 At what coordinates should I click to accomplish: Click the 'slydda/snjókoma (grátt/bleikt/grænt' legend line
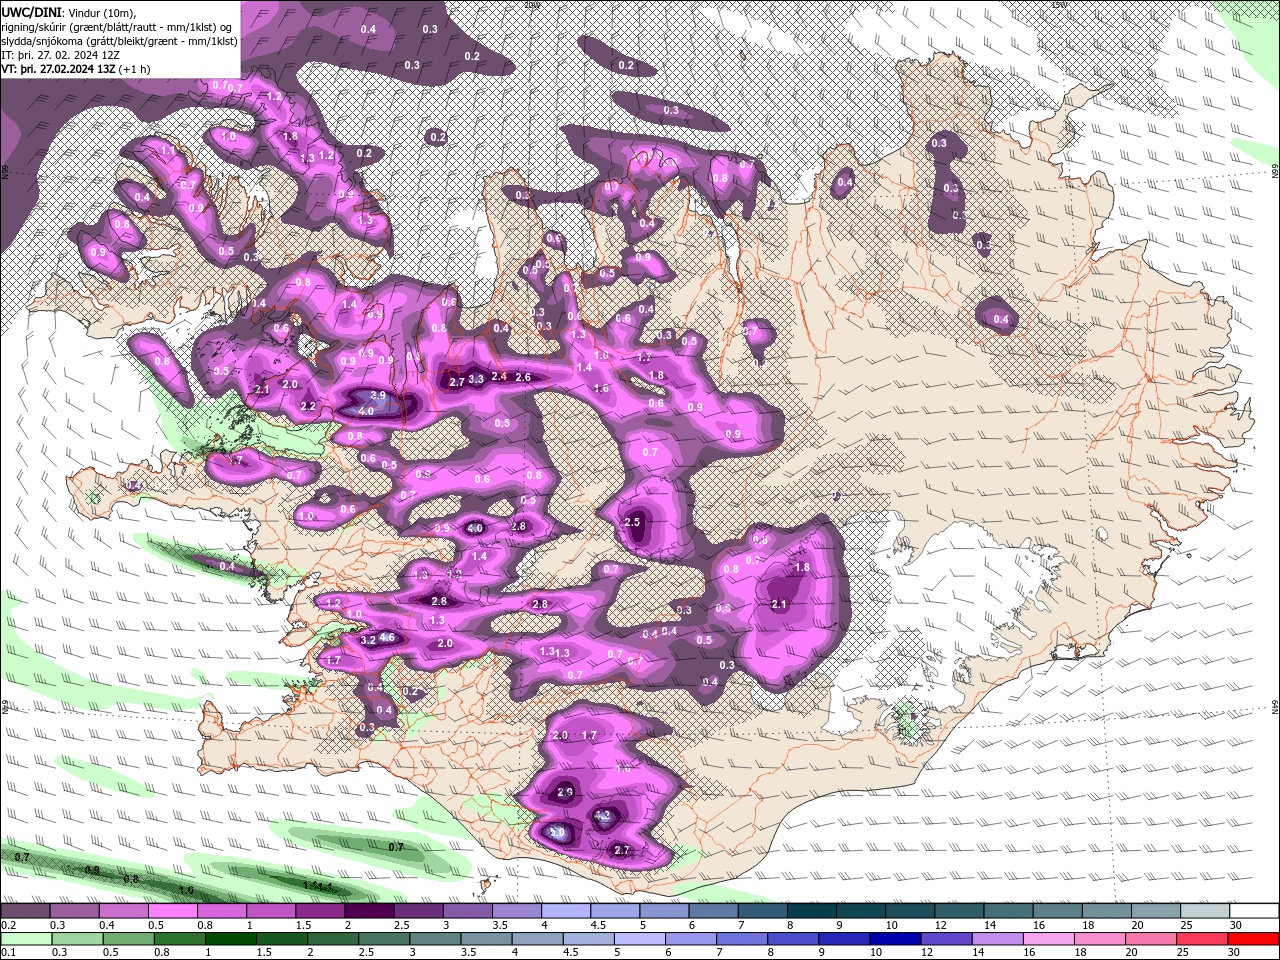[119, 41]
